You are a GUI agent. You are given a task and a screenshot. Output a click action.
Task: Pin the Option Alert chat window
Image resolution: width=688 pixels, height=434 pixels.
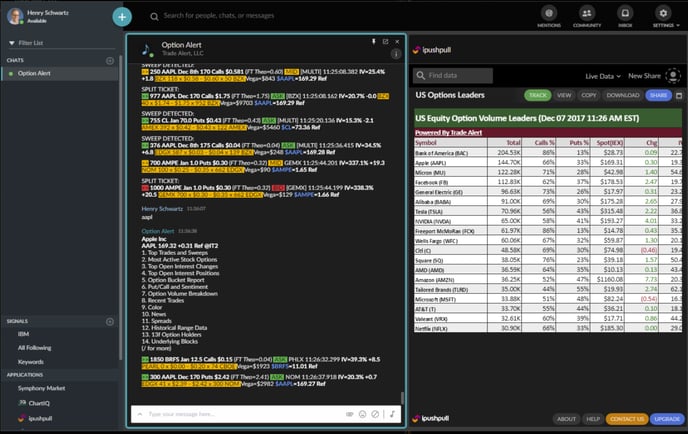(374, 42)
